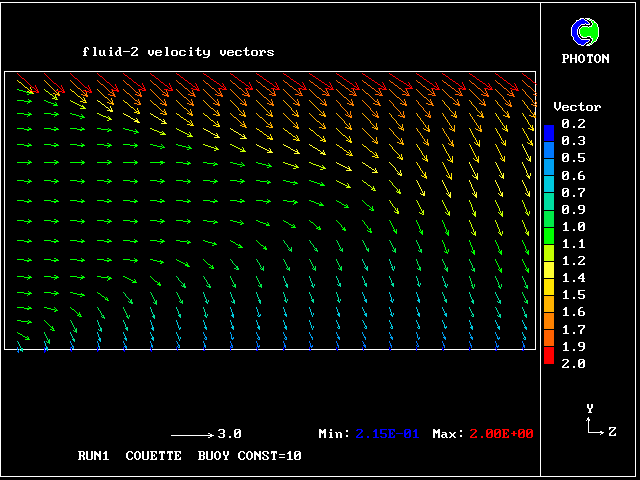Click the reference vector scale label 3.0
Screen dimensions: 640x480
(229, 434)
